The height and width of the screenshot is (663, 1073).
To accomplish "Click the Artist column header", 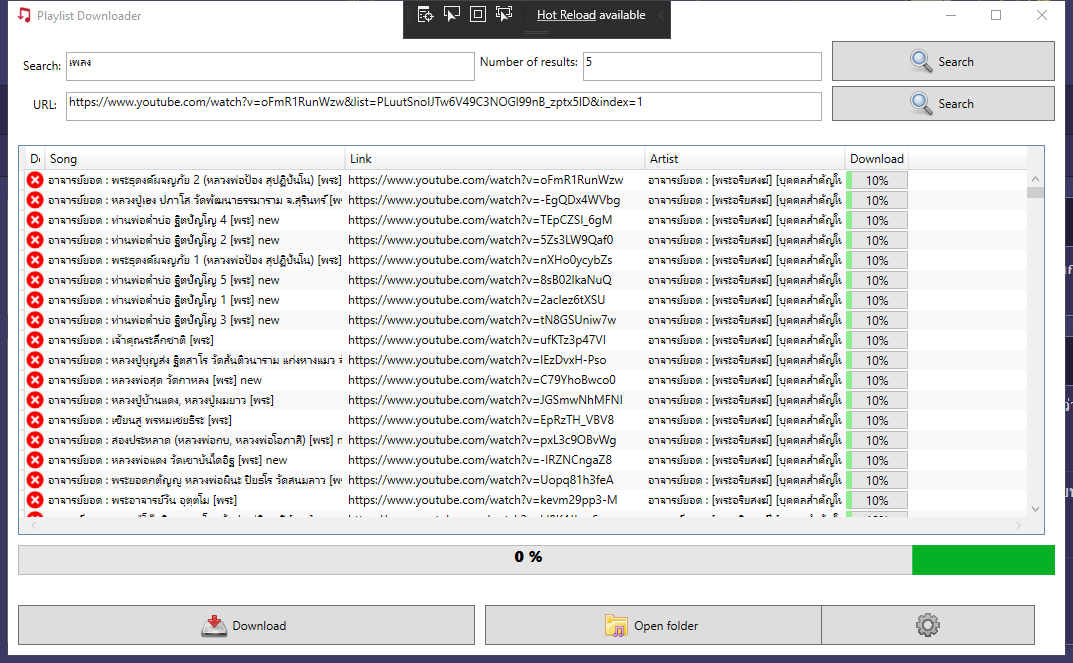I will pos(745,159).
